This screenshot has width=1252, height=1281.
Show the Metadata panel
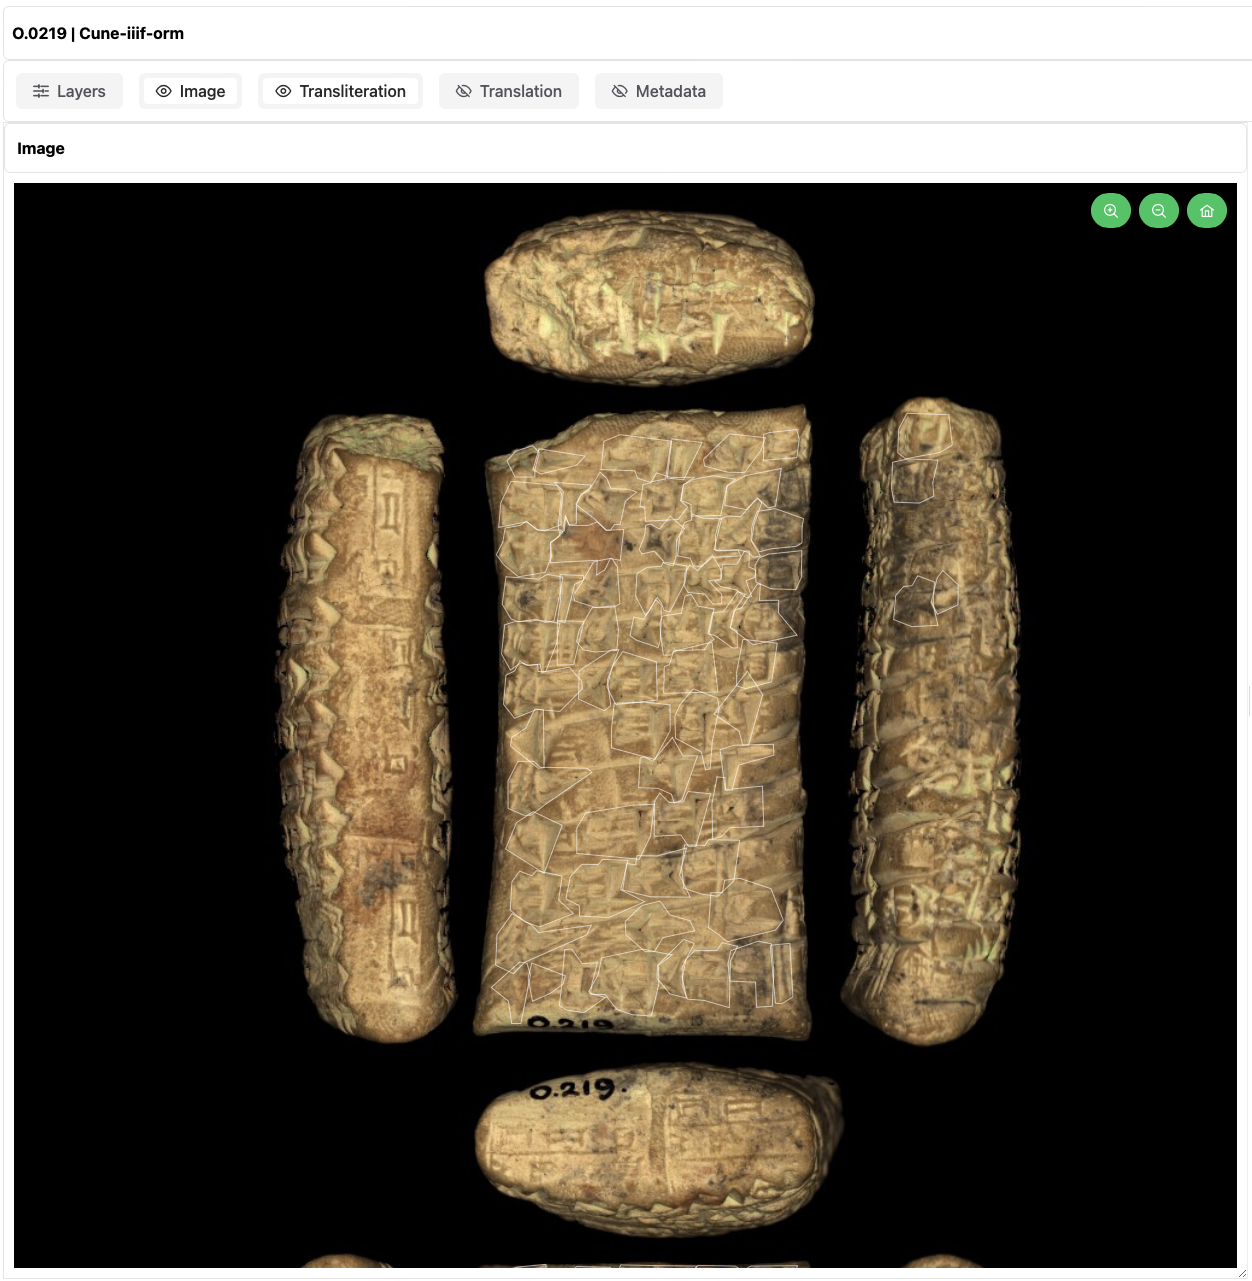pyautogui.click(x=659, y=91)
